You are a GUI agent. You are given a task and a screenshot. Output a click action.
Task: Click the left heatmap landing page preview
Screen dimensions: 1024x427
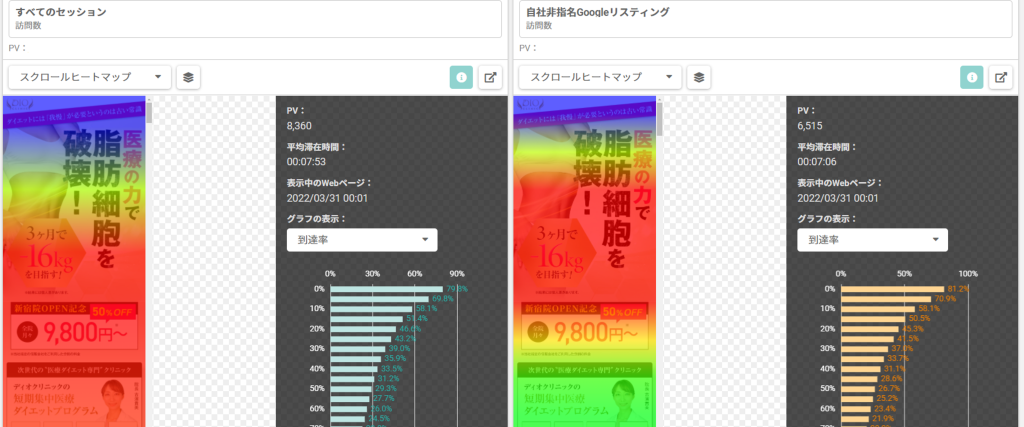click(x=74, y=261)
